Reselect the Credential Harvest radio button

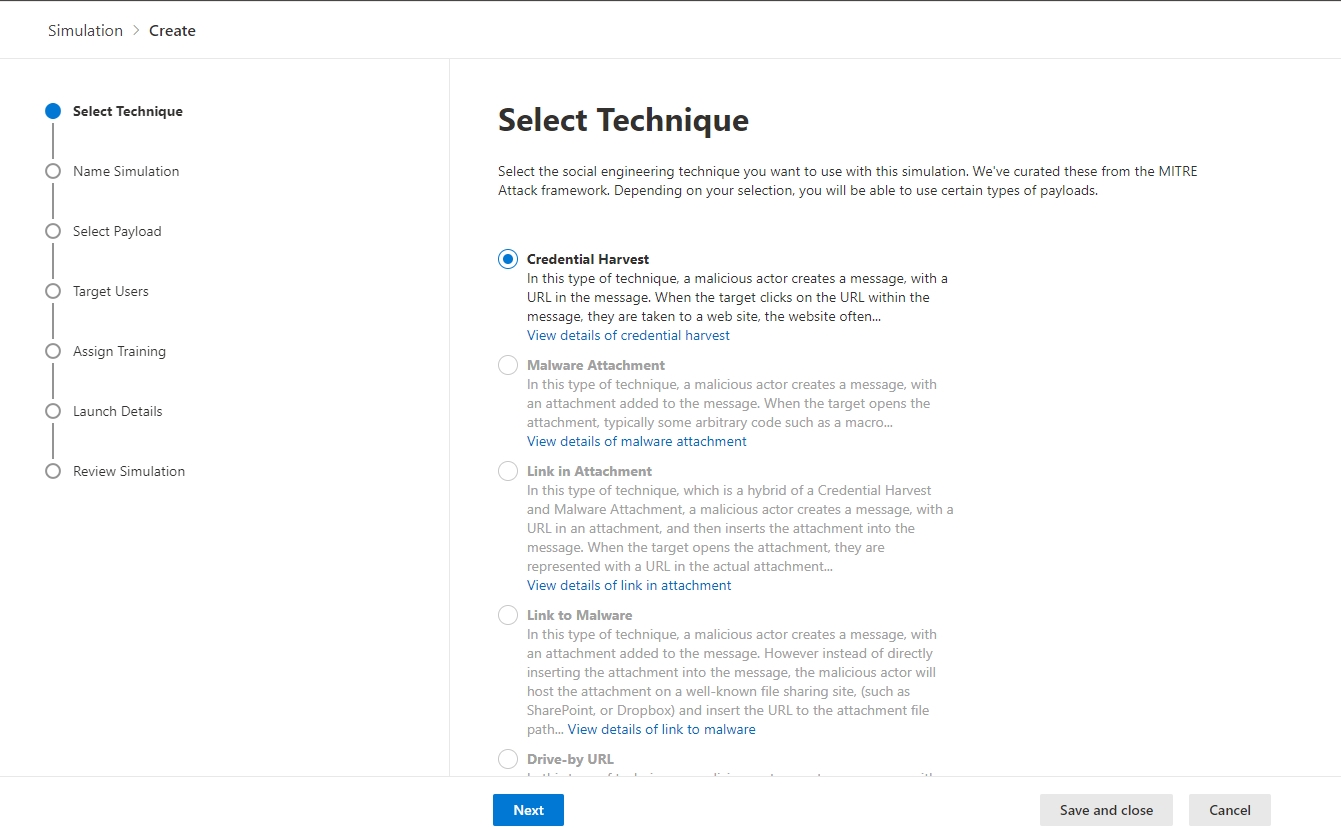pos(507,258)
